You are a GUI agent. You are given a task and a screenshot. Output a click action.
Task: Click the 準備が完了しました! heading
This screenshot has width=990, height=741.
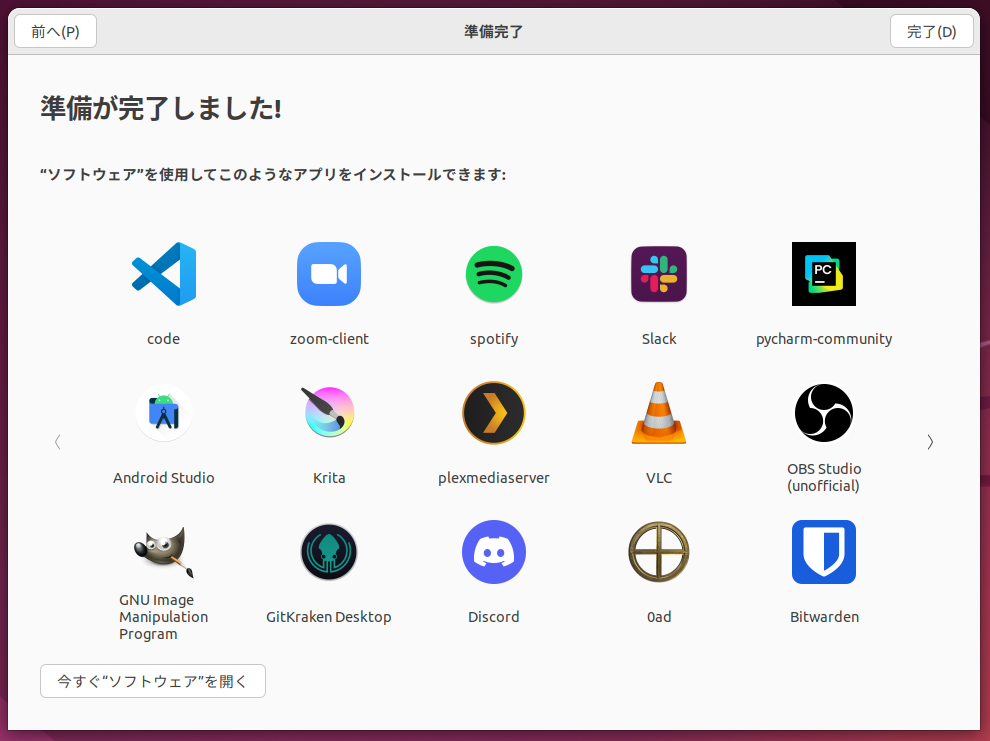(161, 108)
